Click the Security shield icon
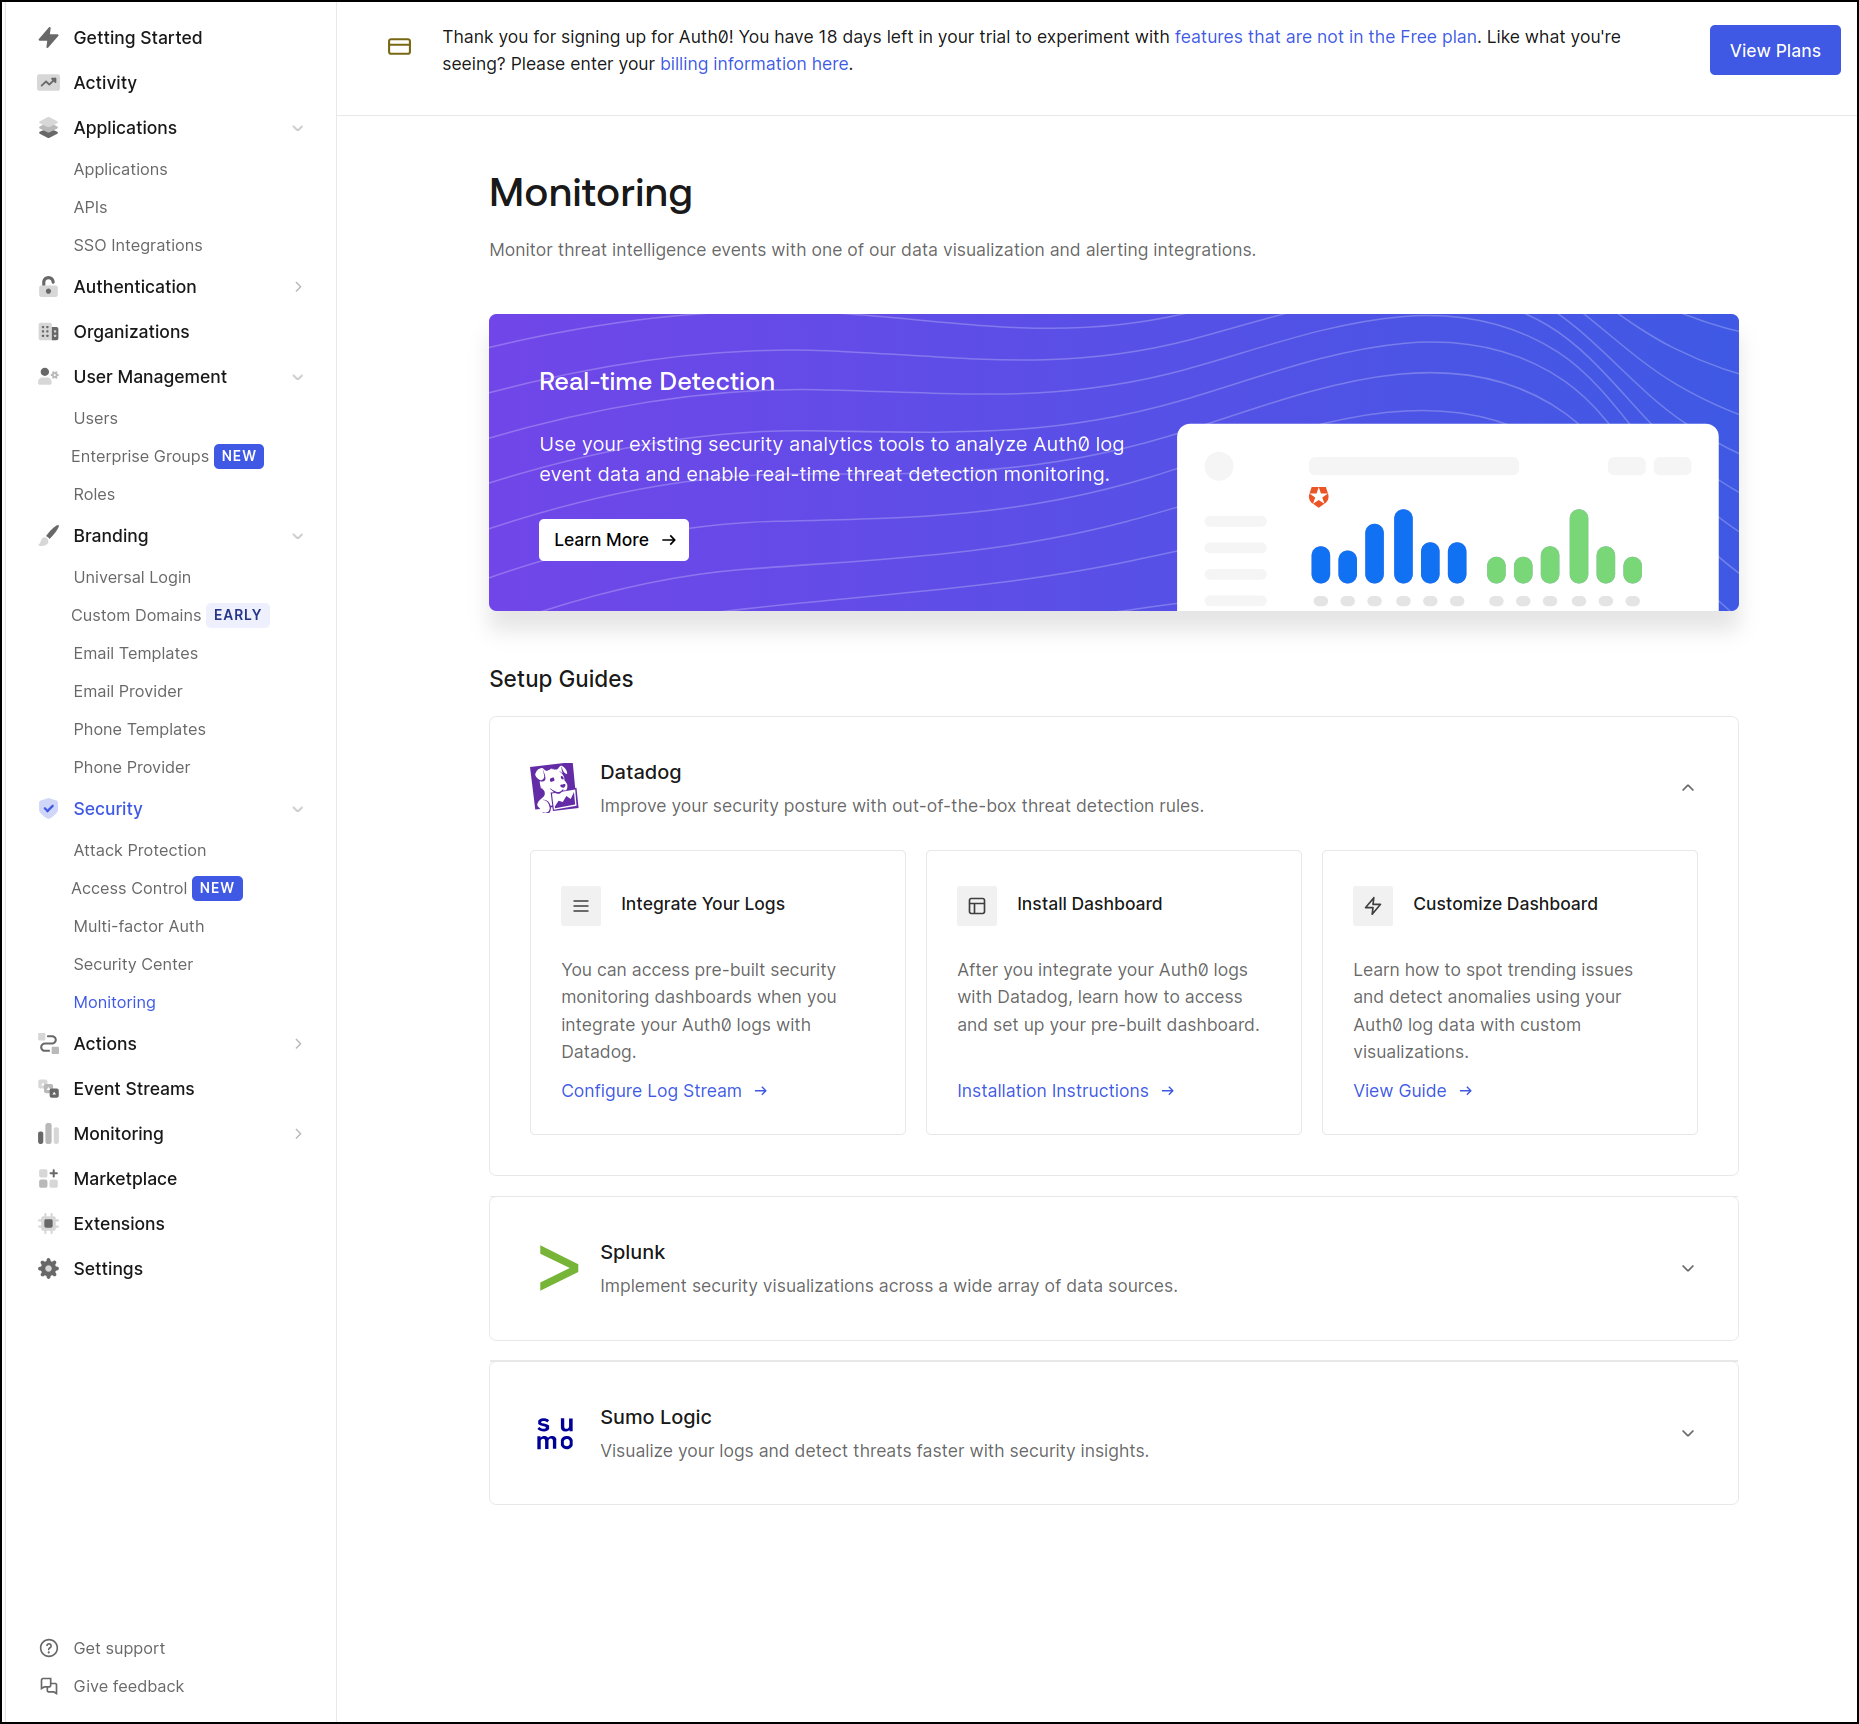 [48, 809]
